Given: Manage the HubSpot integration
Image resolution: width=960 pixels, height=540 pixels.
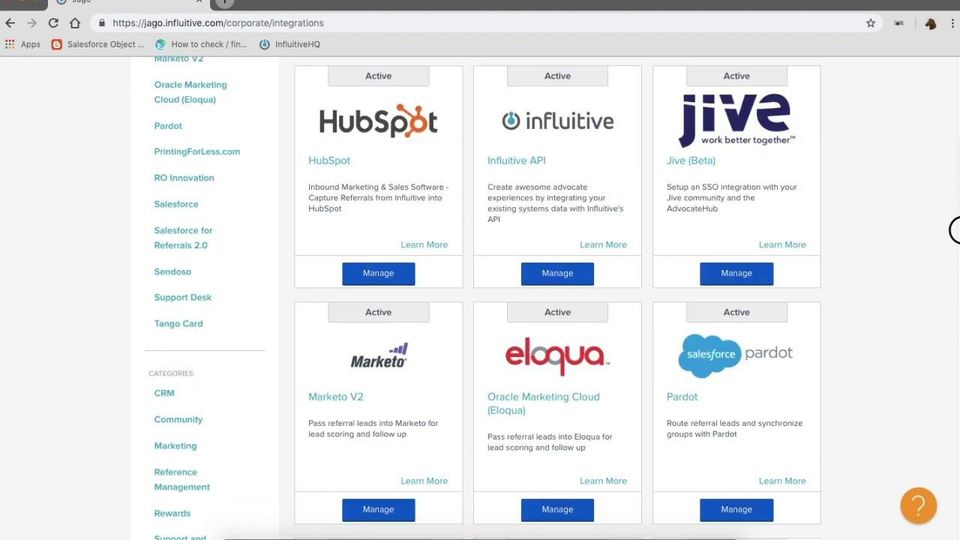Looking at the screenshot, I should [x=378, y=274].
